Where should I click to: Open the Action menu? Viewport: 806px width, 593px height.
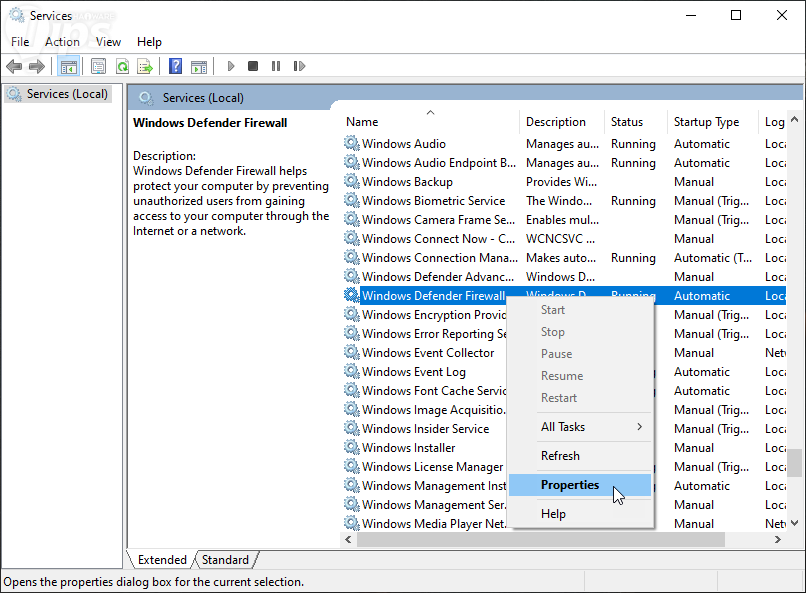(x=62, y=42)
